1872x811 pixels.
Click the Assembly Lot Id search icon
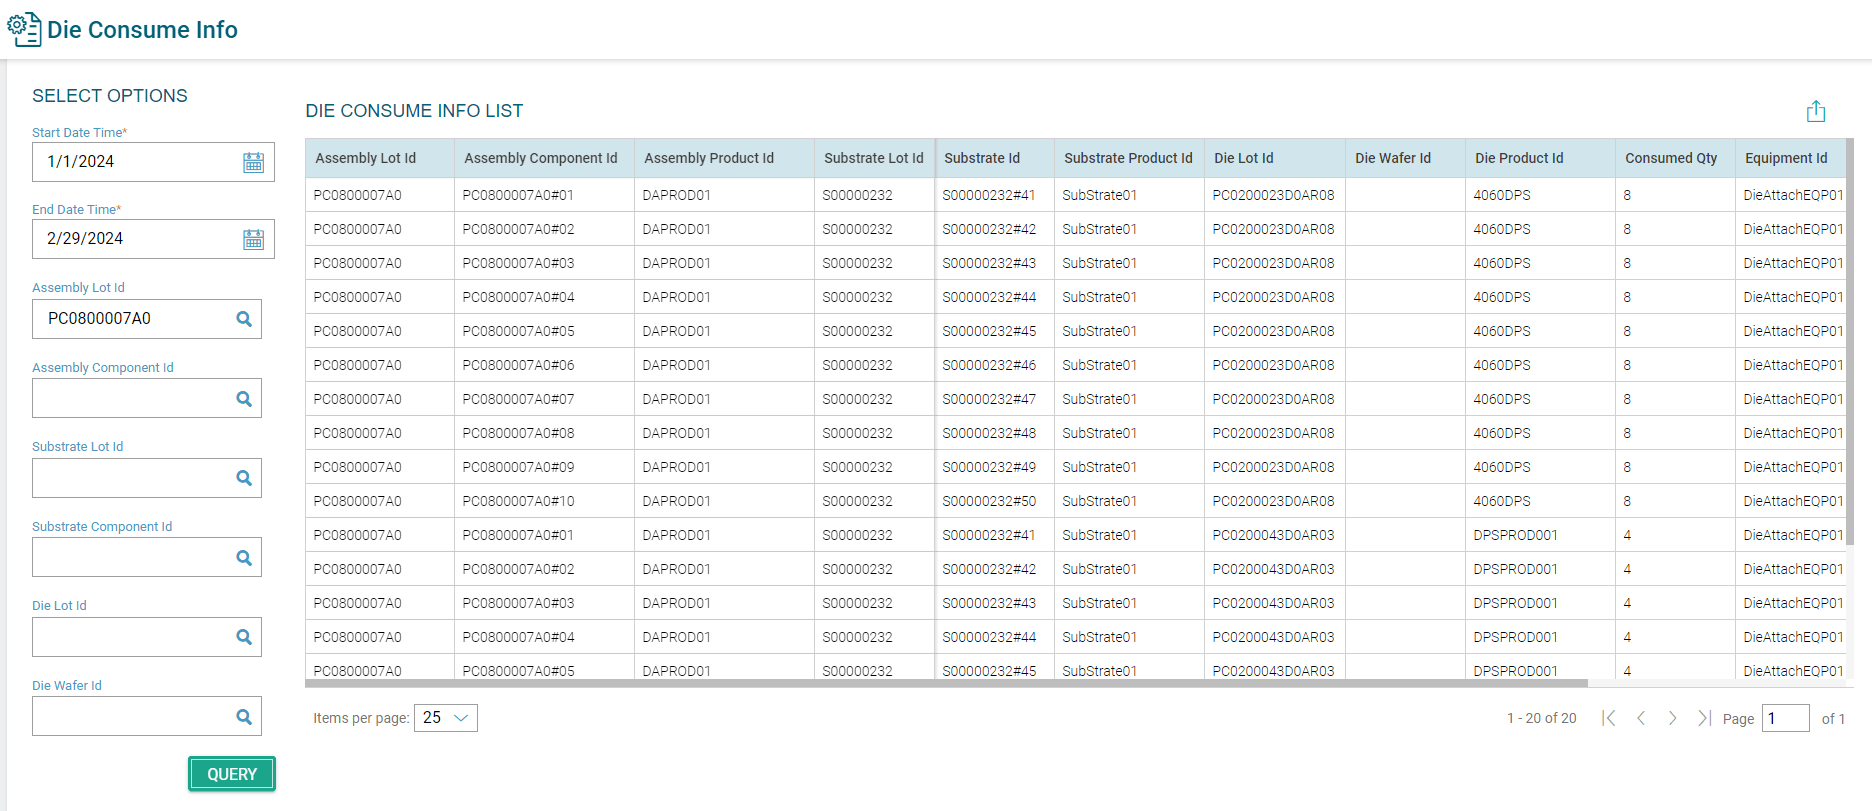243,319
